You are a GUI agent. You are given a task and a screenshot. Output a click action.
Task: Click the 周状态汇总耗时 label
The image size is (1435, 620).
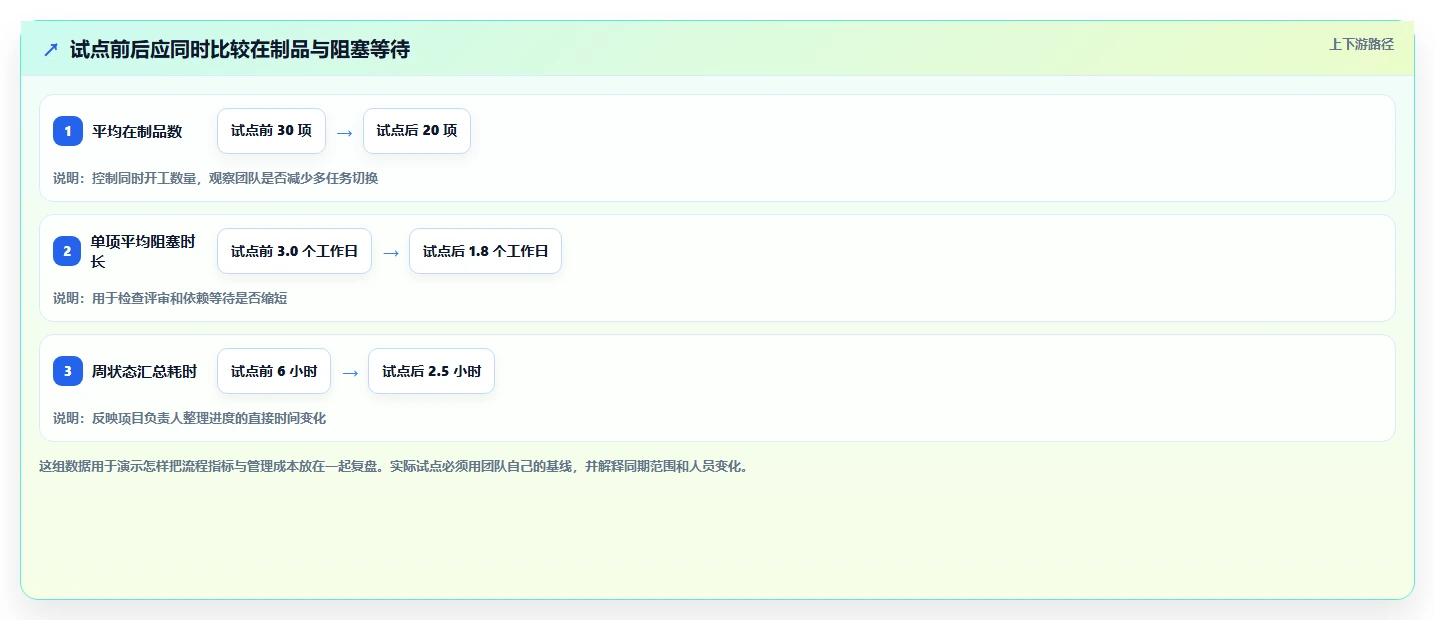(144, 371)
